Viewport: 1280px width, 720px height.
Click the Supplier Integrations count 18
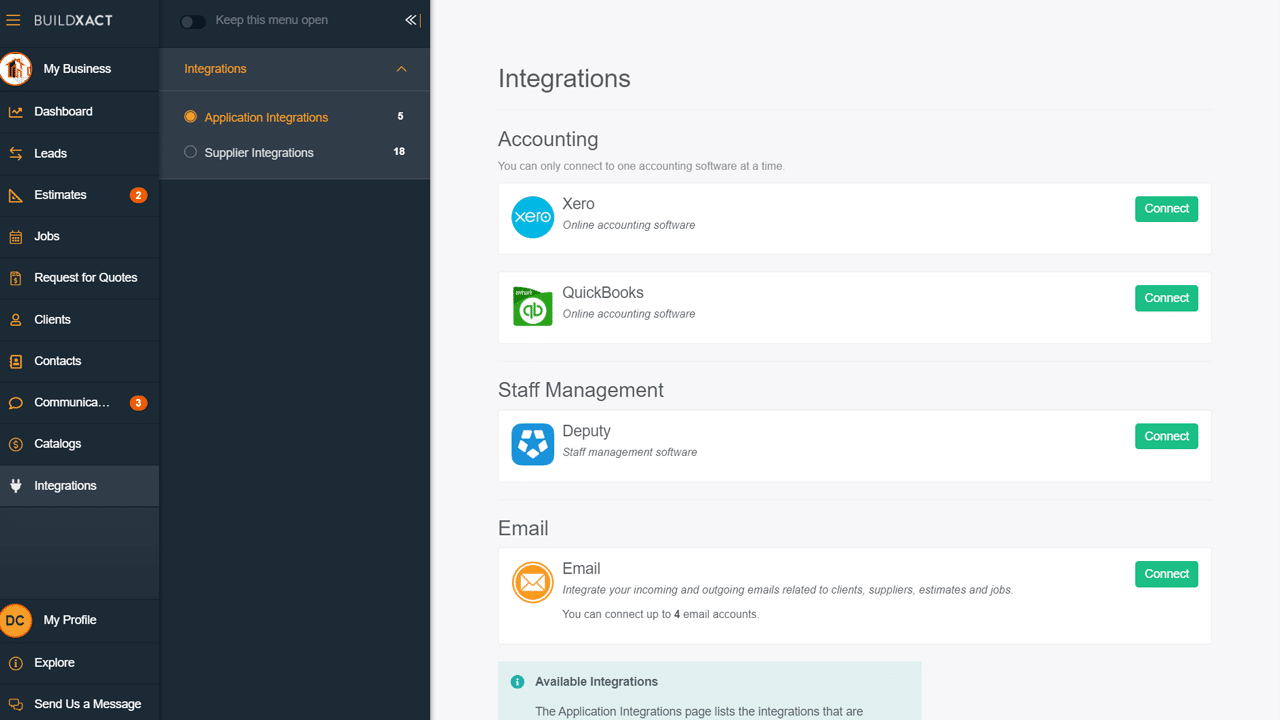pyautogui.click(x=400, y=152)
